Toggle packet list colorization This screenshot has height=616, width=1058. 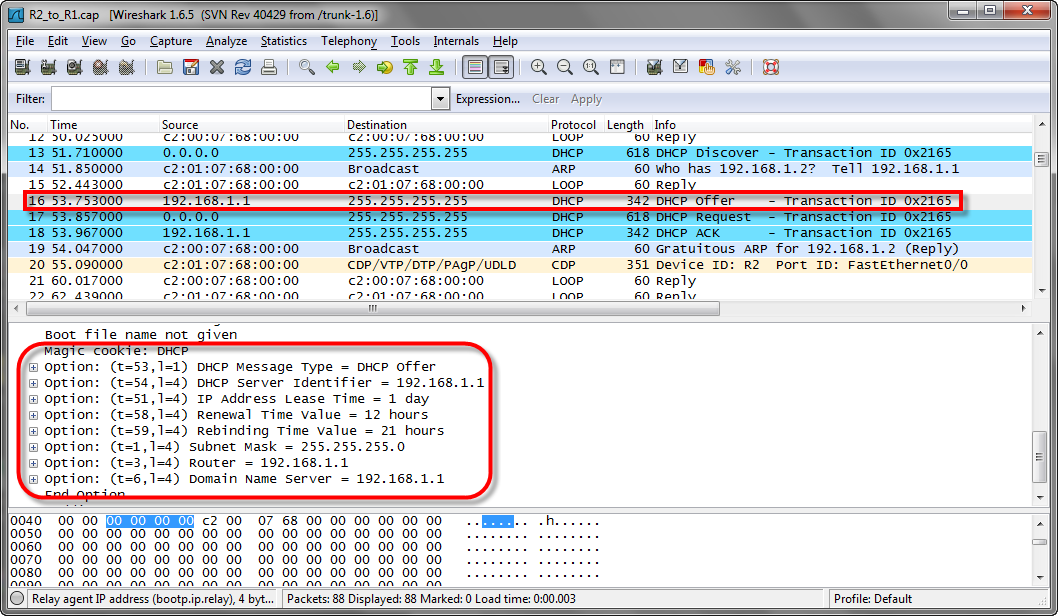(x=475, y=67)
